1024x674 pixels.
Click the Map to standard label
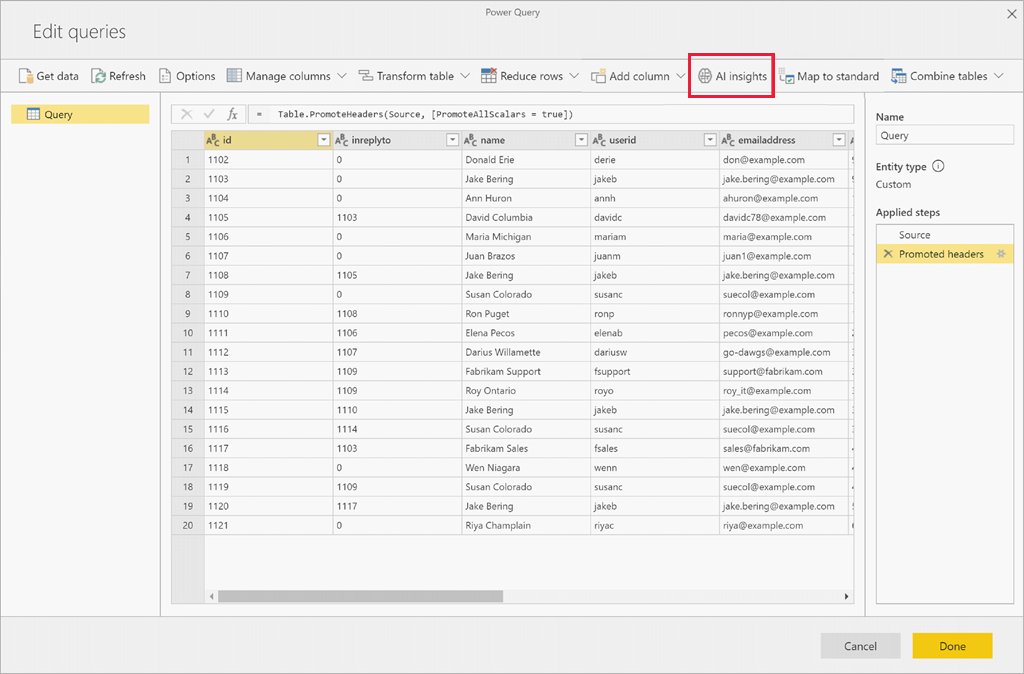pyautogui.click(x=838, y=76)
